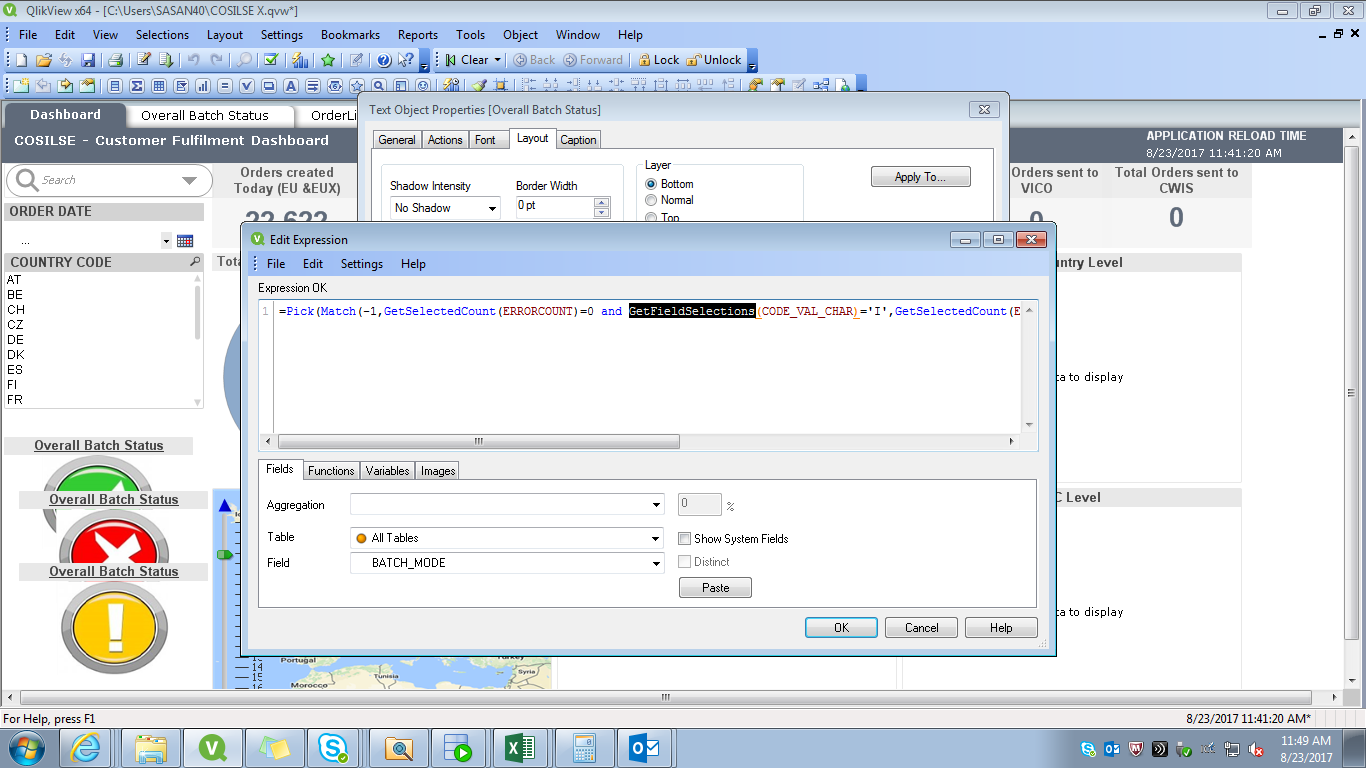Image resolution: width=1366 pixels, height=768 pixels.
Task: Click the expression editor horizontal scrollbar
Action: point(479,441)
